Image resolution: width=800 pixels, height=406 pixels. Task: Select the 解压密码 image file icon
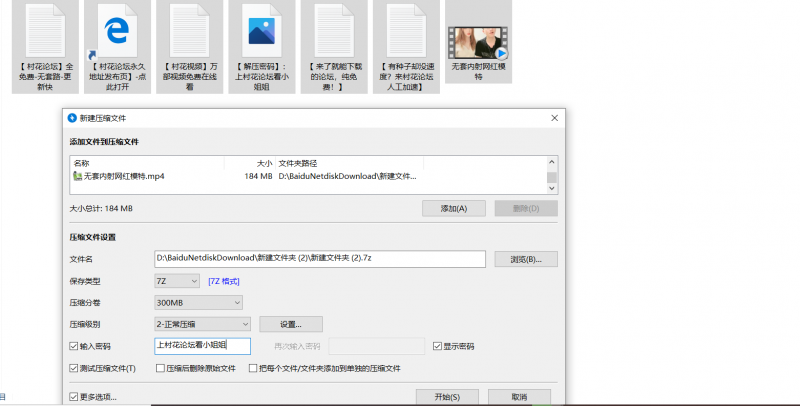tap(263, 30)
